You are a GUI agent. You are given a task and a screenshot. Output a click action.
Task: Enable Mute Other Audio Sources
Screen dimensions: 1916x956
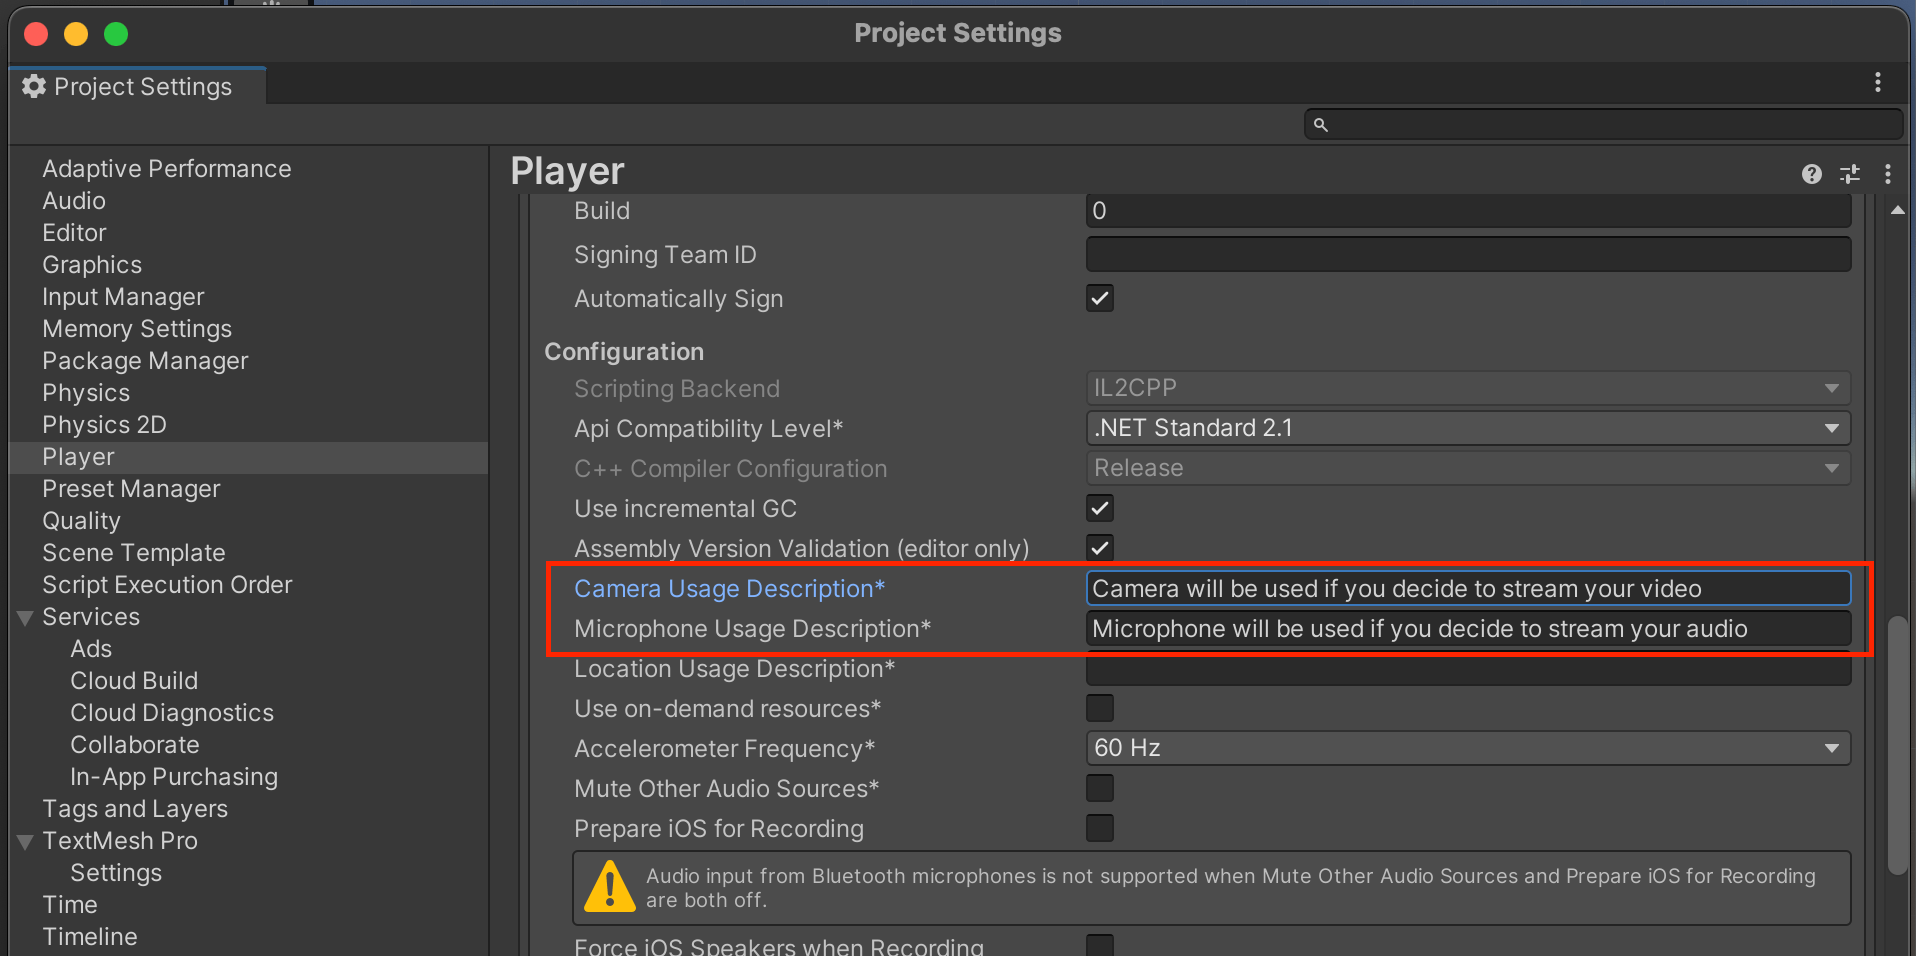(1098, 788)
